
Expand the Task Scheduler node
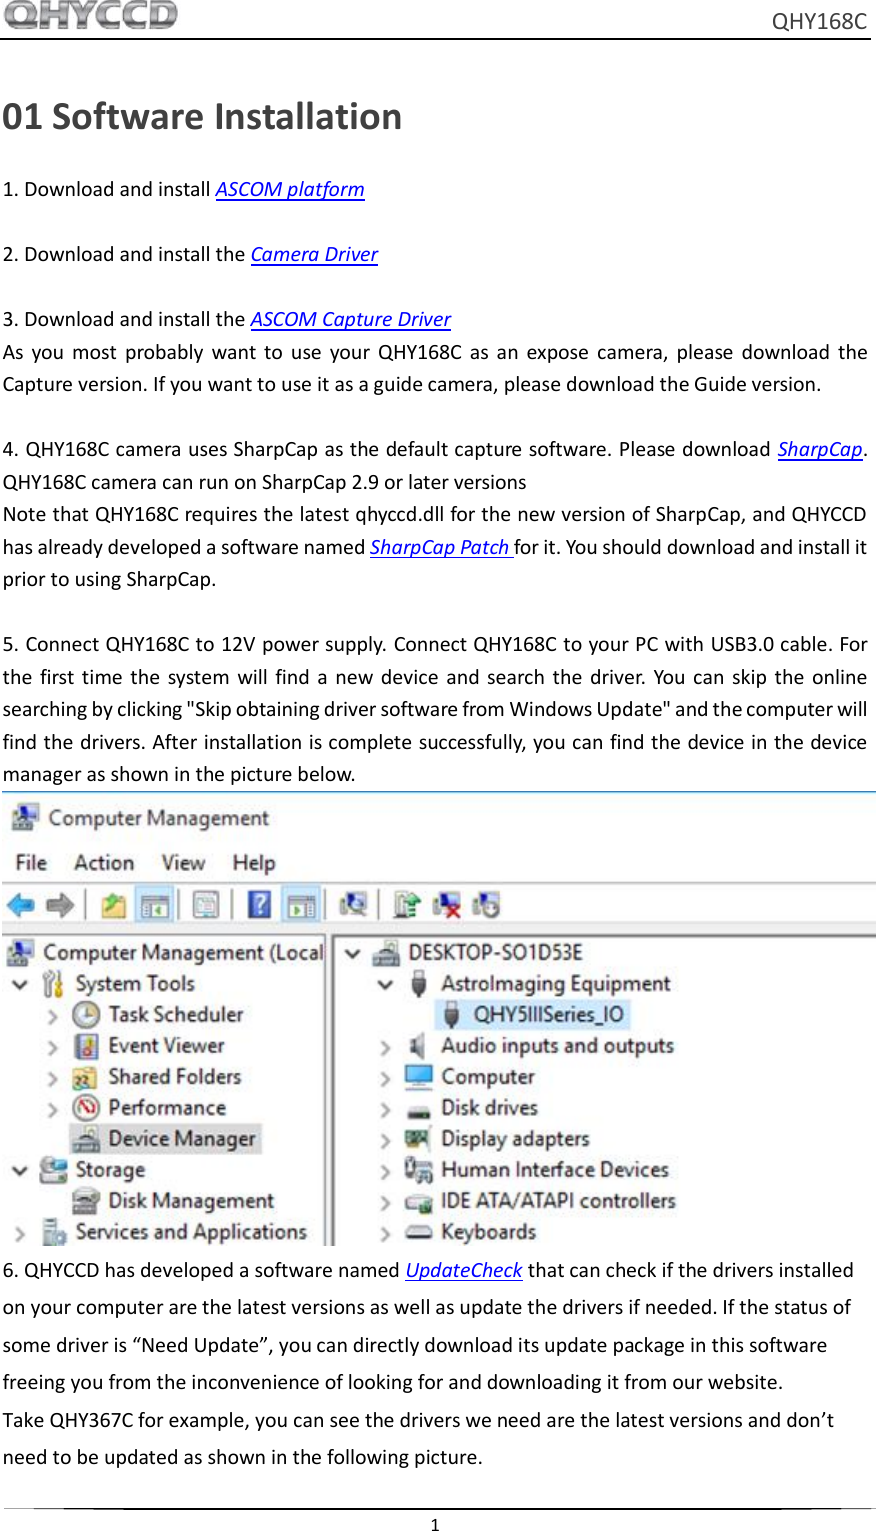click(53, 1016)
